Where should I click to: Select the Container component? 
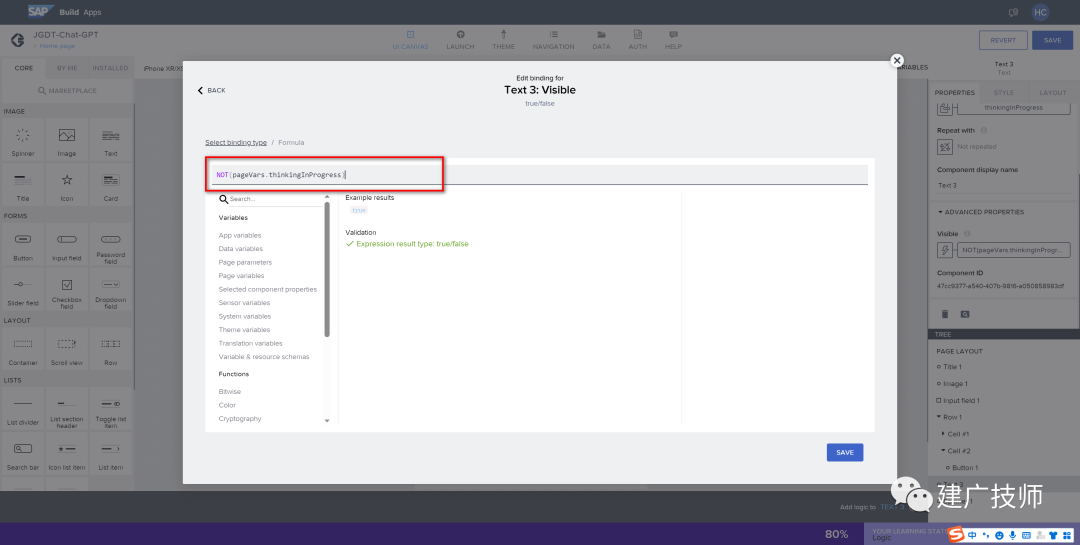coord(23,349)
